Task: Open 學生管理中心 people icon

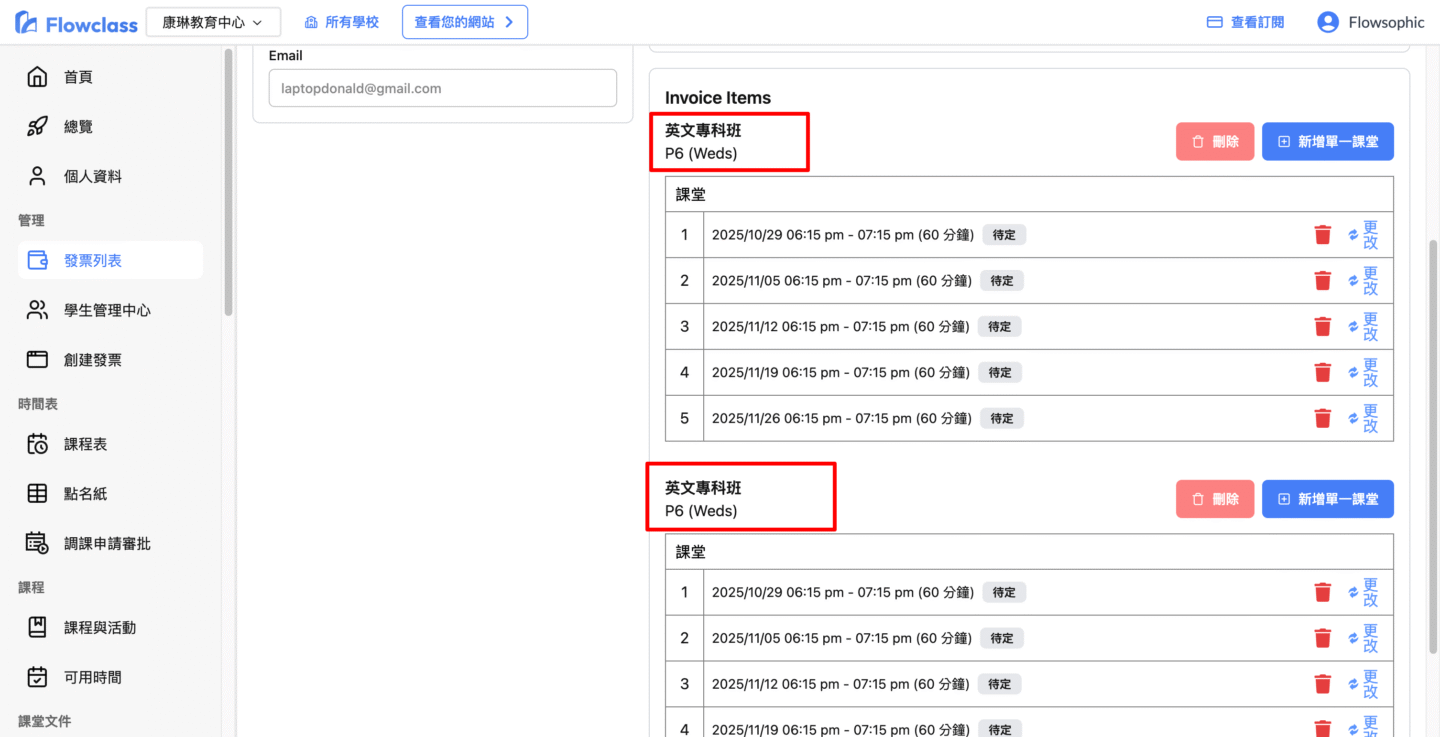Action: pyautogui.click(x=37, y=310)
